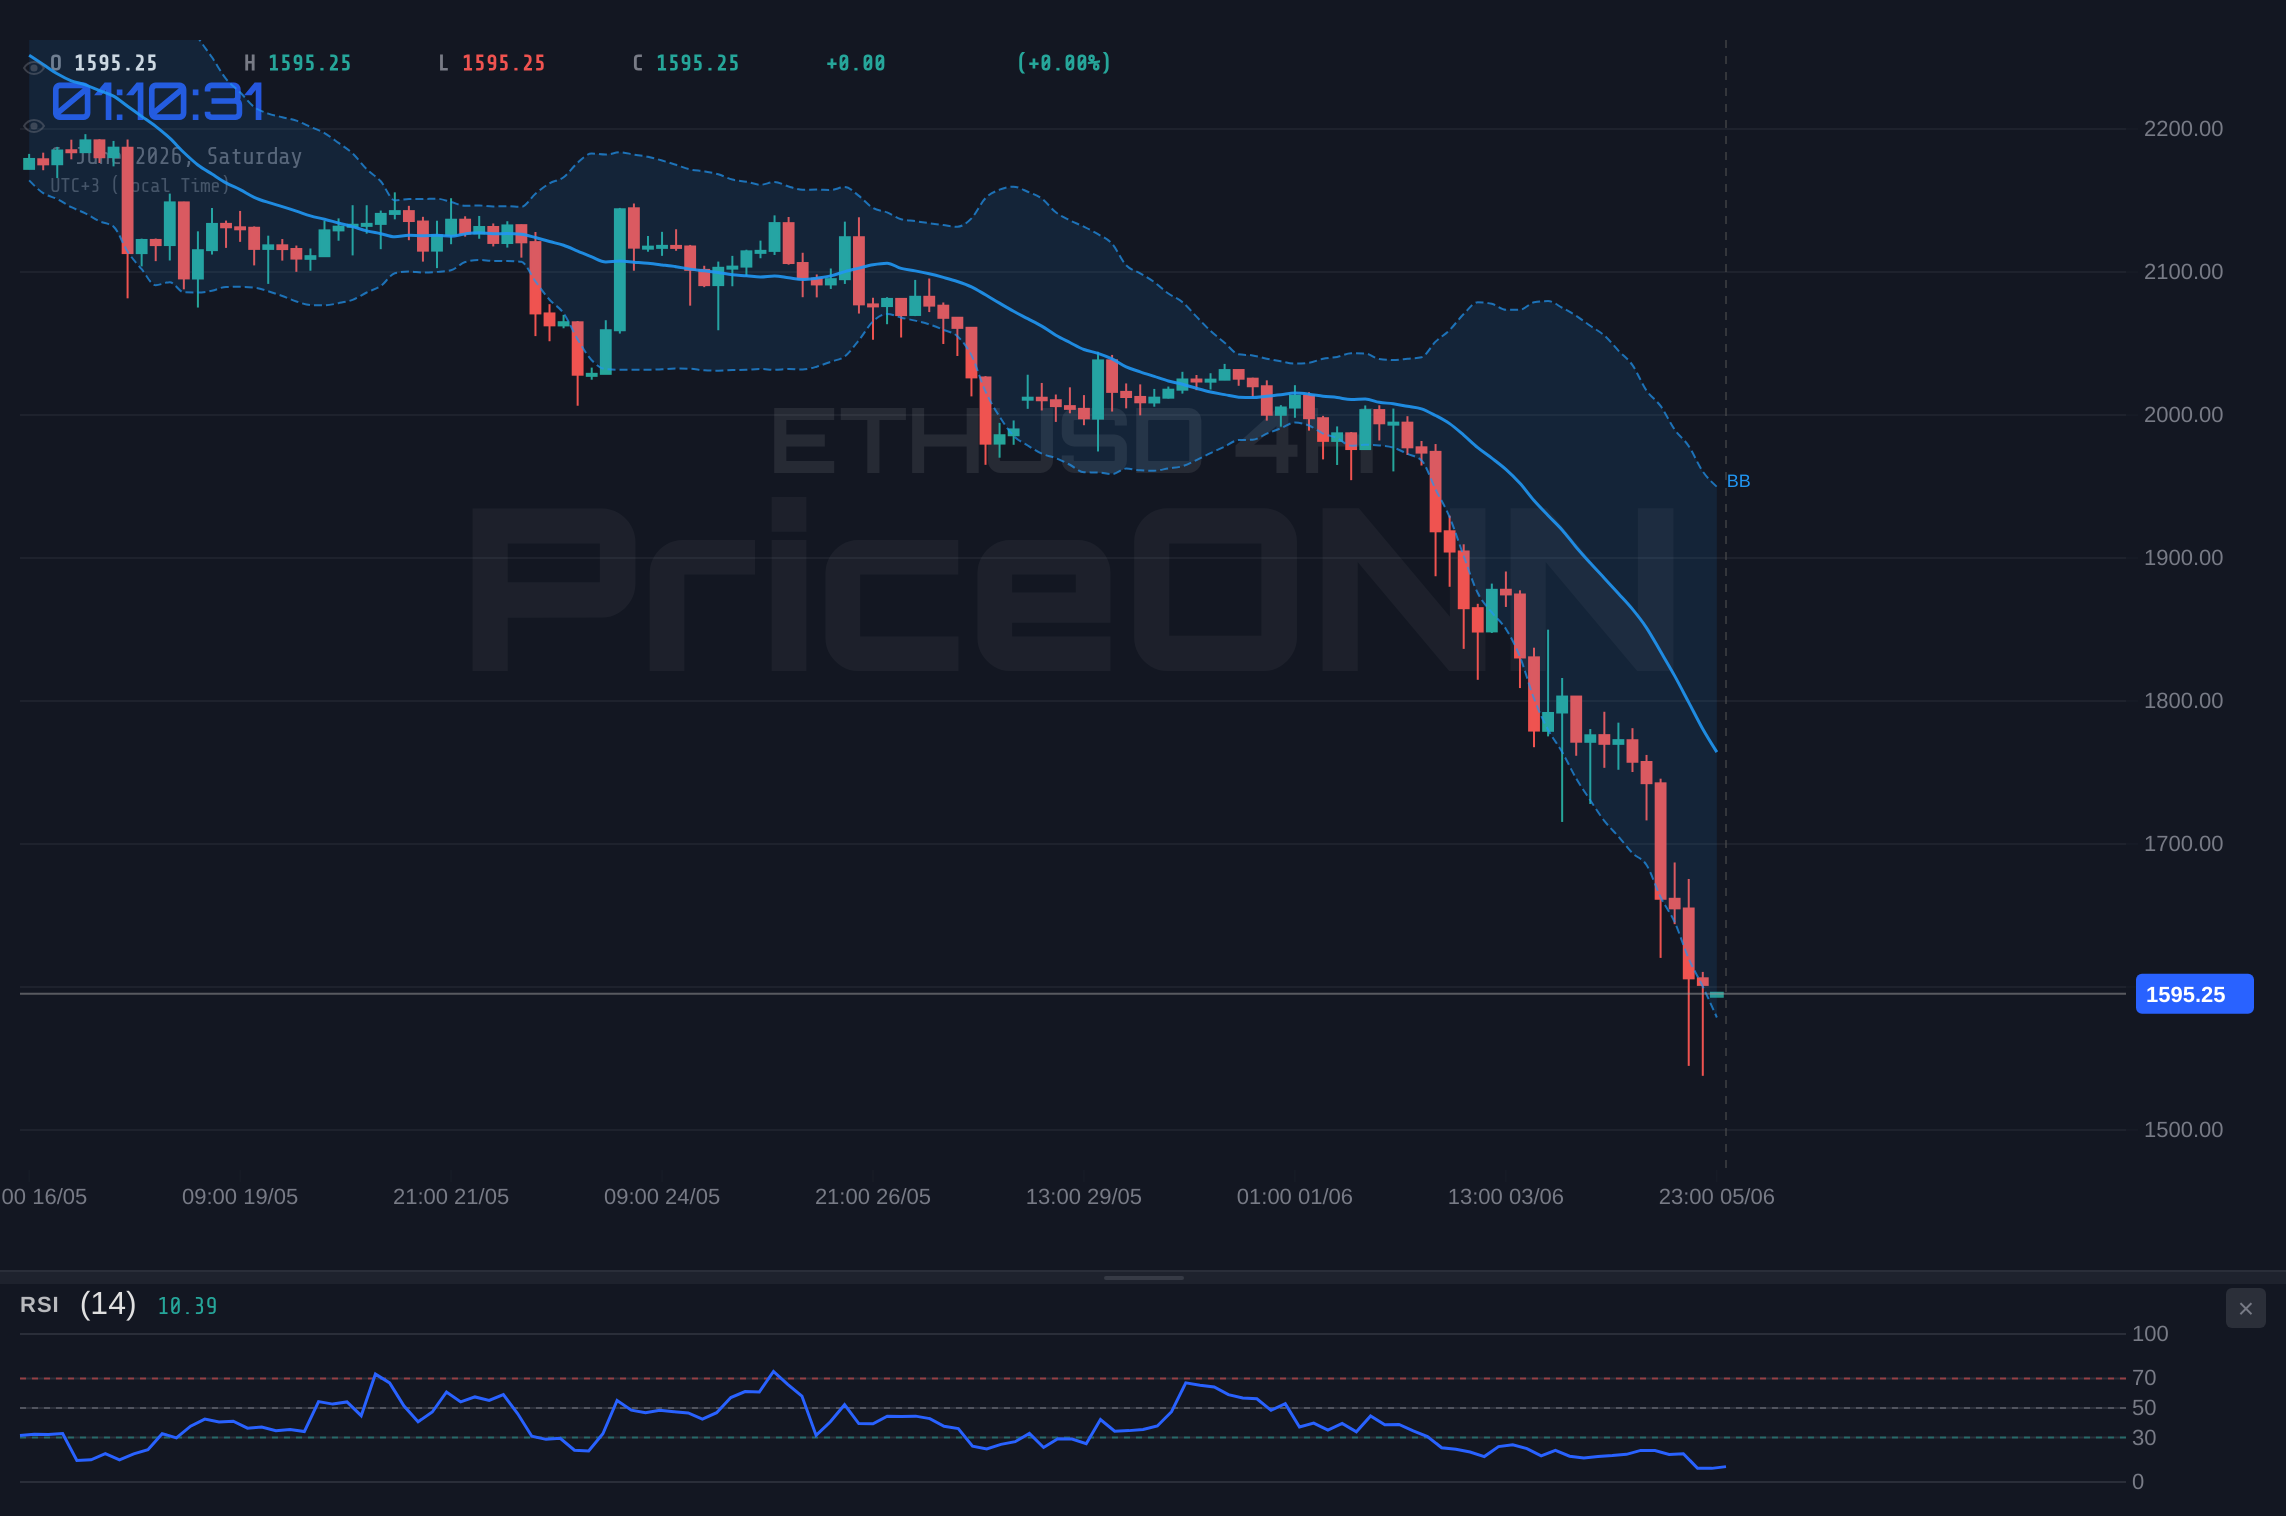2286x1516 pixels.
Task: Click the RSI indicator title
Action: click(x=39, y=1305)
